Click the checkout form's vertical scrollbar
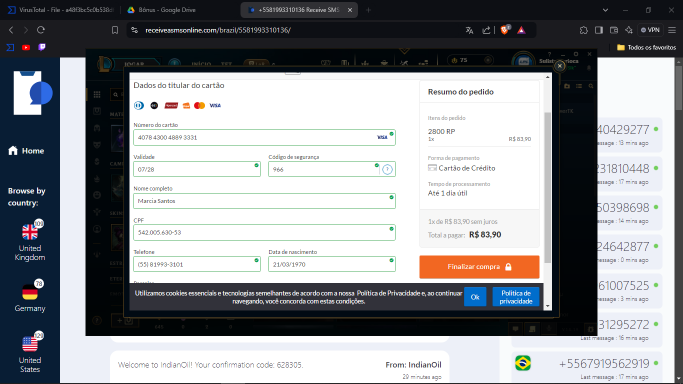 click(548, 187)
